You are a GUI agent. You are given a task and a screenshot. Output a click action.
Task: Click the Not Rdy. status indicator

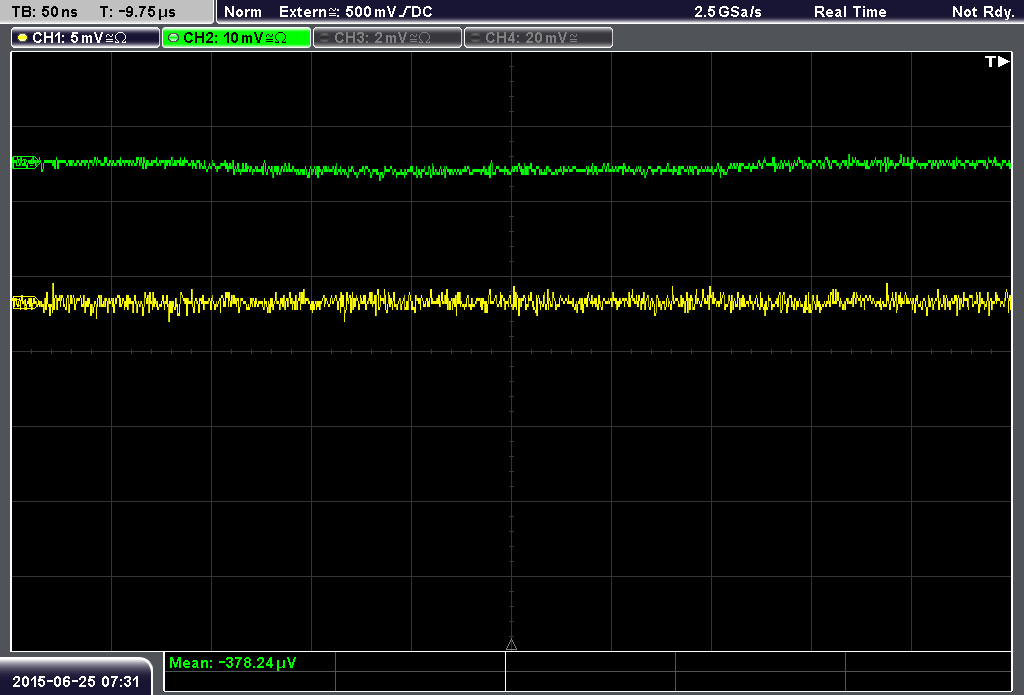pos(983,12)
